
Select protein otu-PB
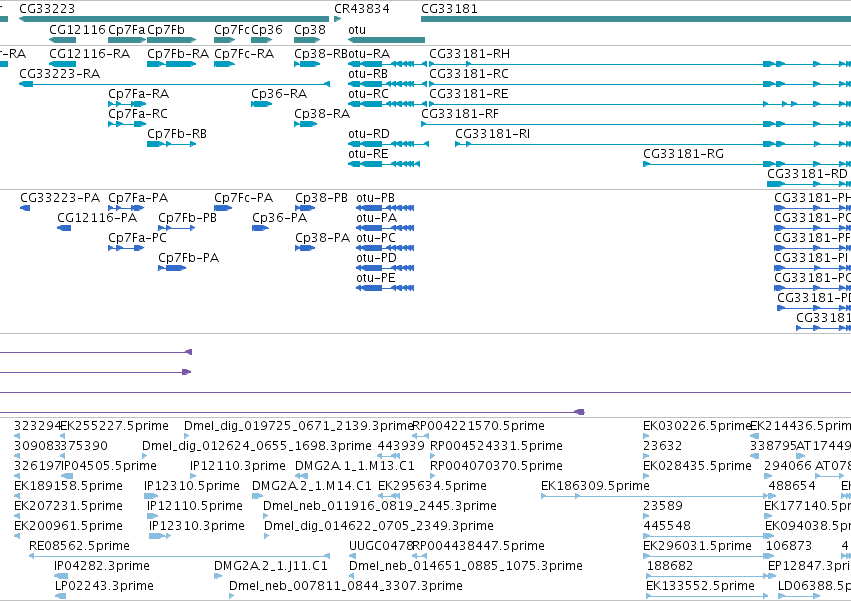click(385, 208)
